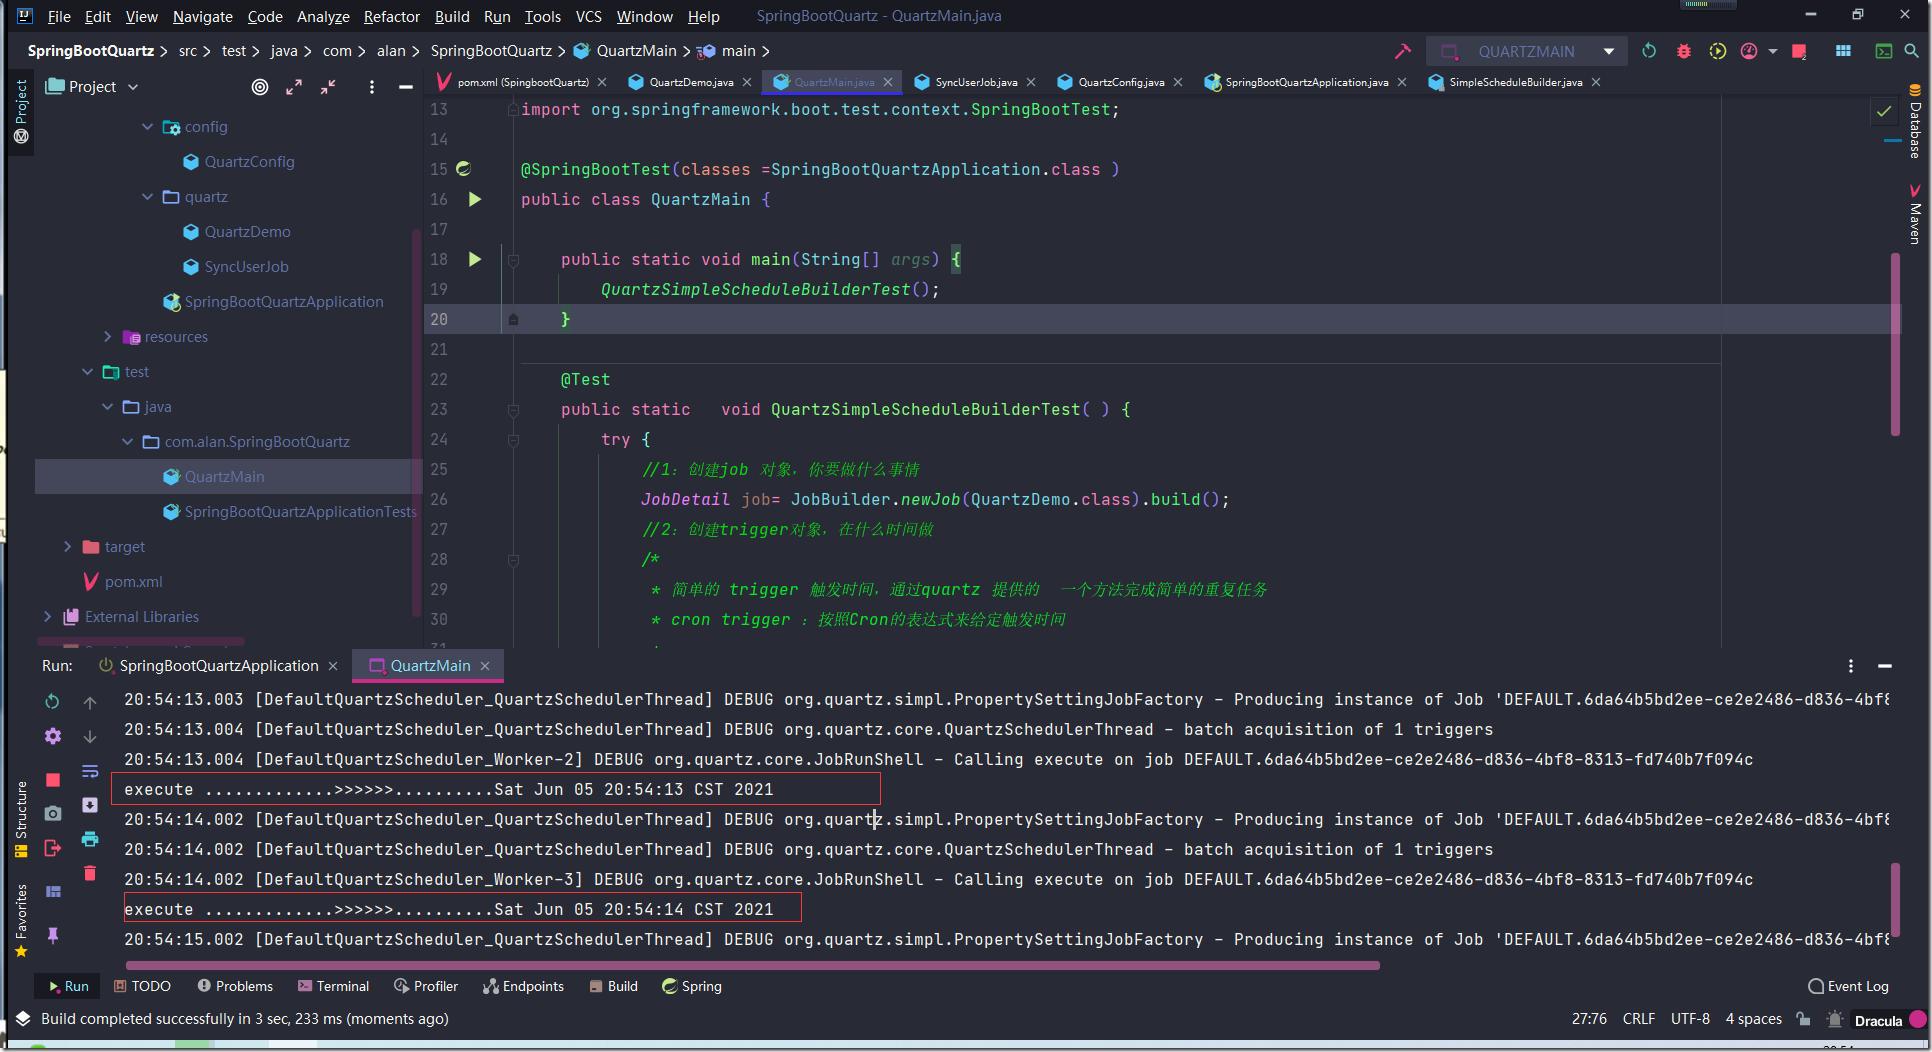The image size is (1932, 1052).
Task: Jump down the stack trace arrow
Action: tap(90, 736)
